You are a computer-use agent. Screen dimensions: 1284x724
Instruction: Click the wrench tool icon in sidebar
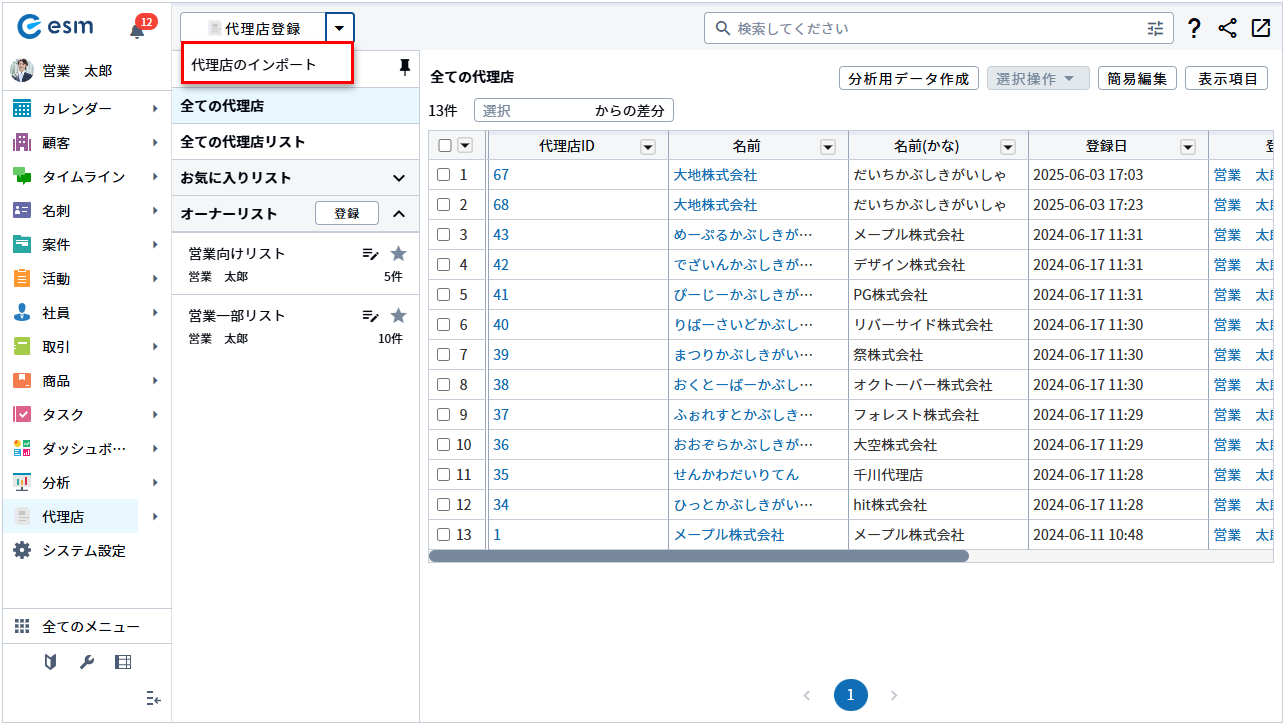[86, 662]
